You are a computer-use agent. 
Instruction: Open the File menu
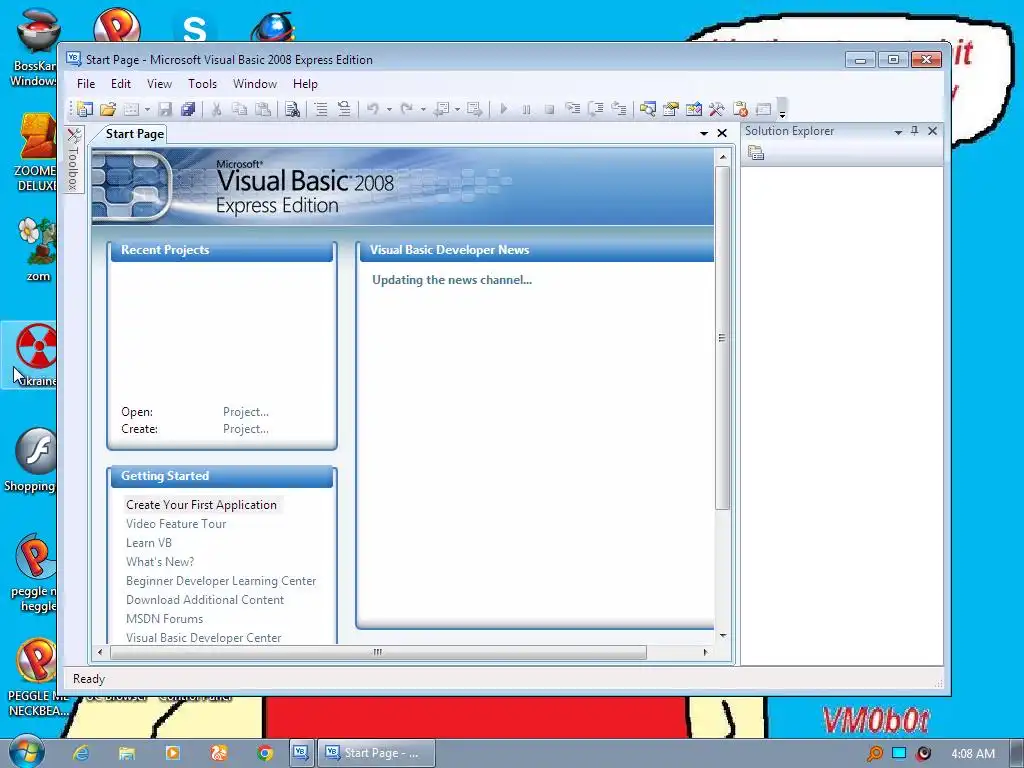coord(86,84)
